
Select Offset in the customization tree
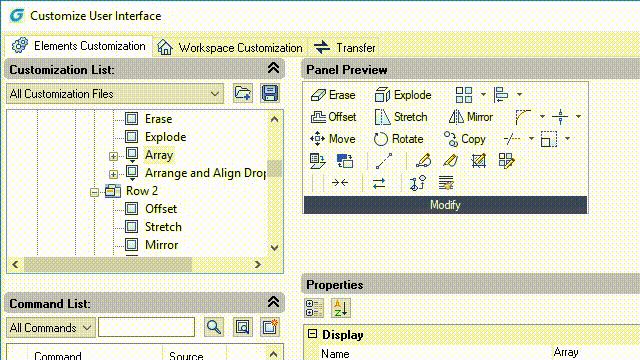coord(161,209)
